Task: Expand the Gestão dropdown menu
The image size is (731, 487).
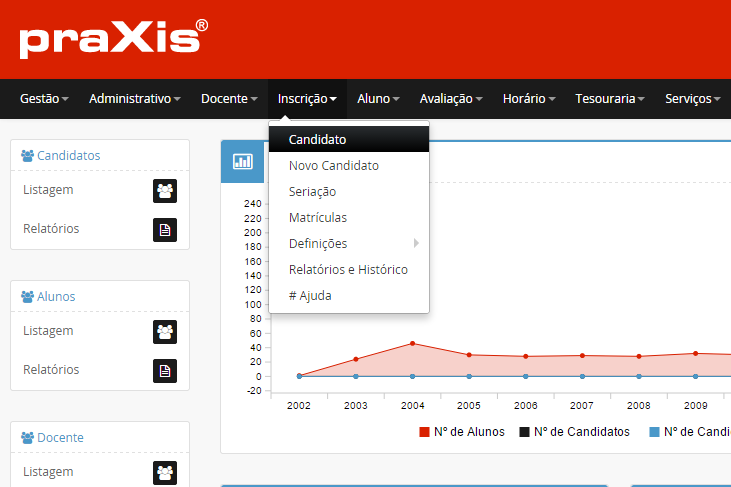Action: tap(44, 99)
